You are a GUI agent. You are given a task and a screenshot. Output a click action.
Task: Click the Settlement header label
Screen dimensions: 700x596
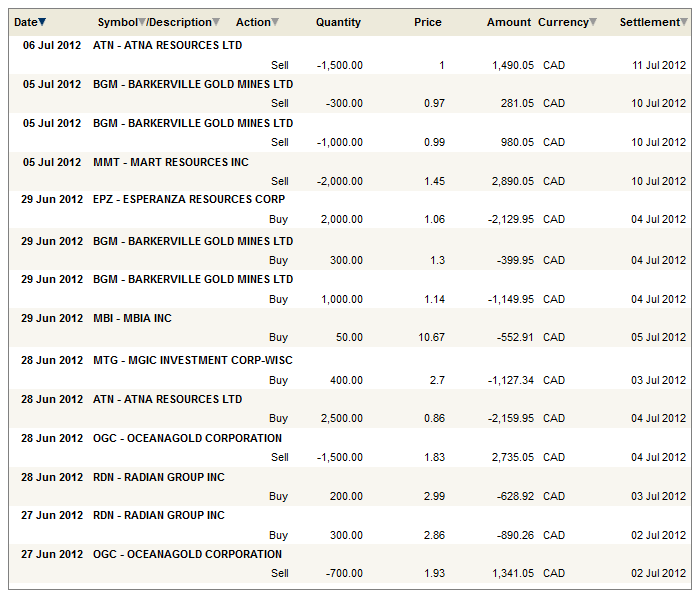(648, 22)
